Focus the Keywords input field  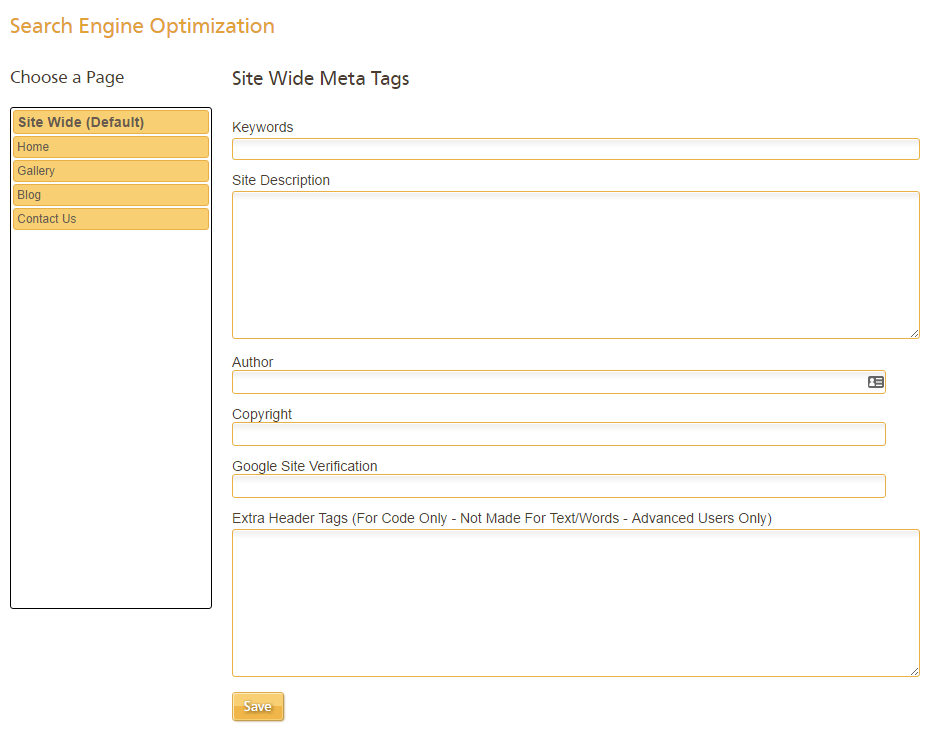576,149
